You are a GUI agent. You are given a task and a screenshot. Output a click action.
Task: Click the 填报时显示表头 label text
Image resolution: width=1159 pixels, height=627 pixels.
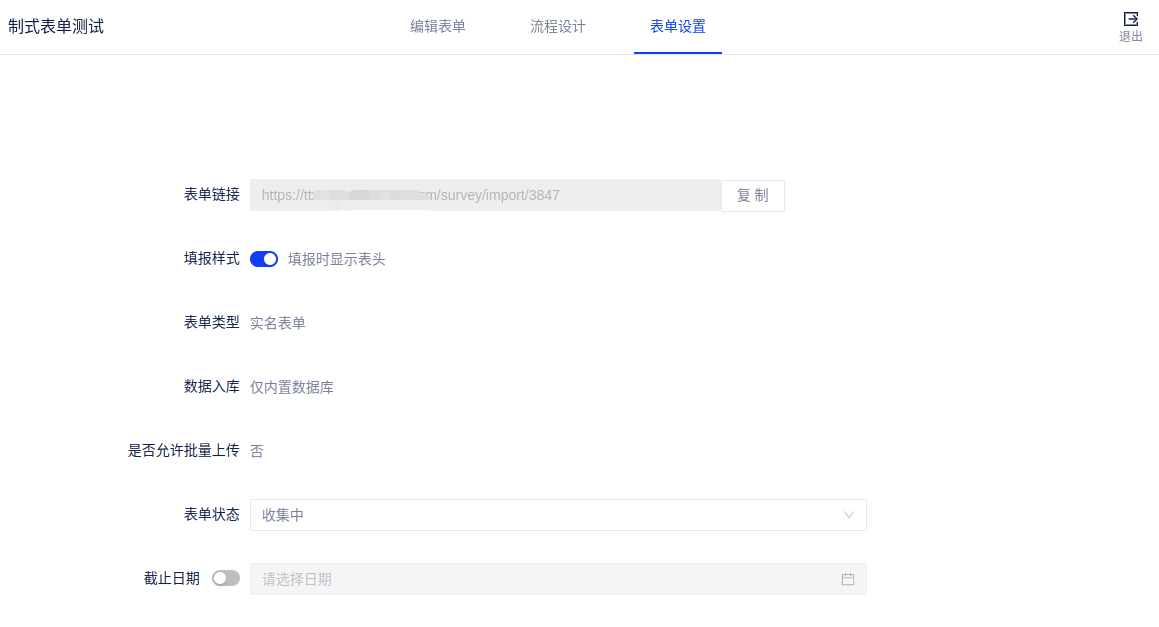point(337,259)
